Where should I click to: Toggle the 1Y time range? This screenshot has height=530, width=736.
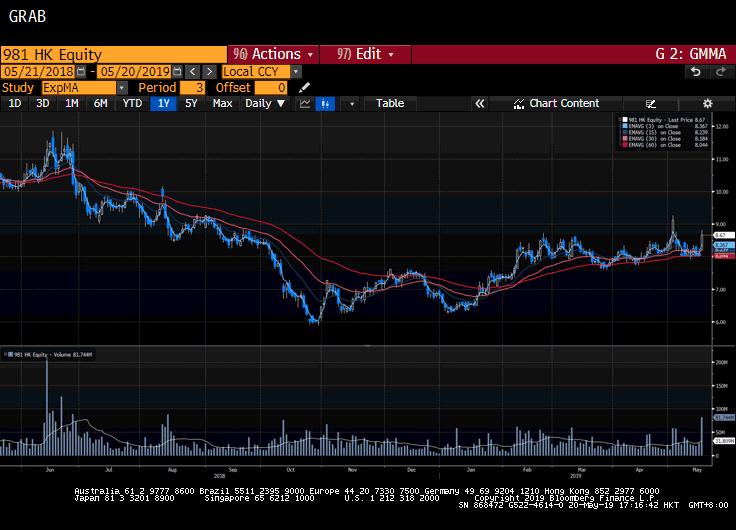click(x=163, y=103)
